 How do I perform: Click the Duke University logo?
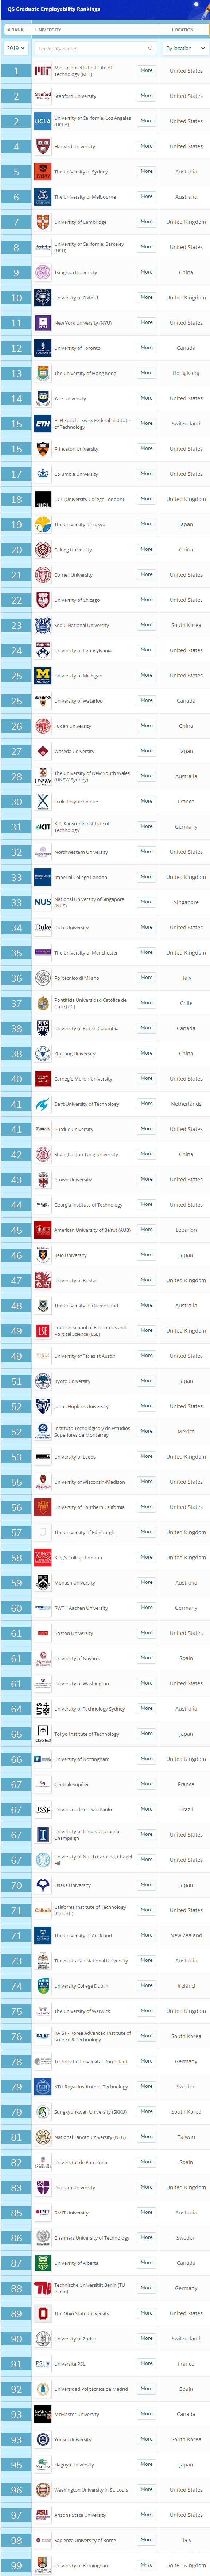click(43, 927)
